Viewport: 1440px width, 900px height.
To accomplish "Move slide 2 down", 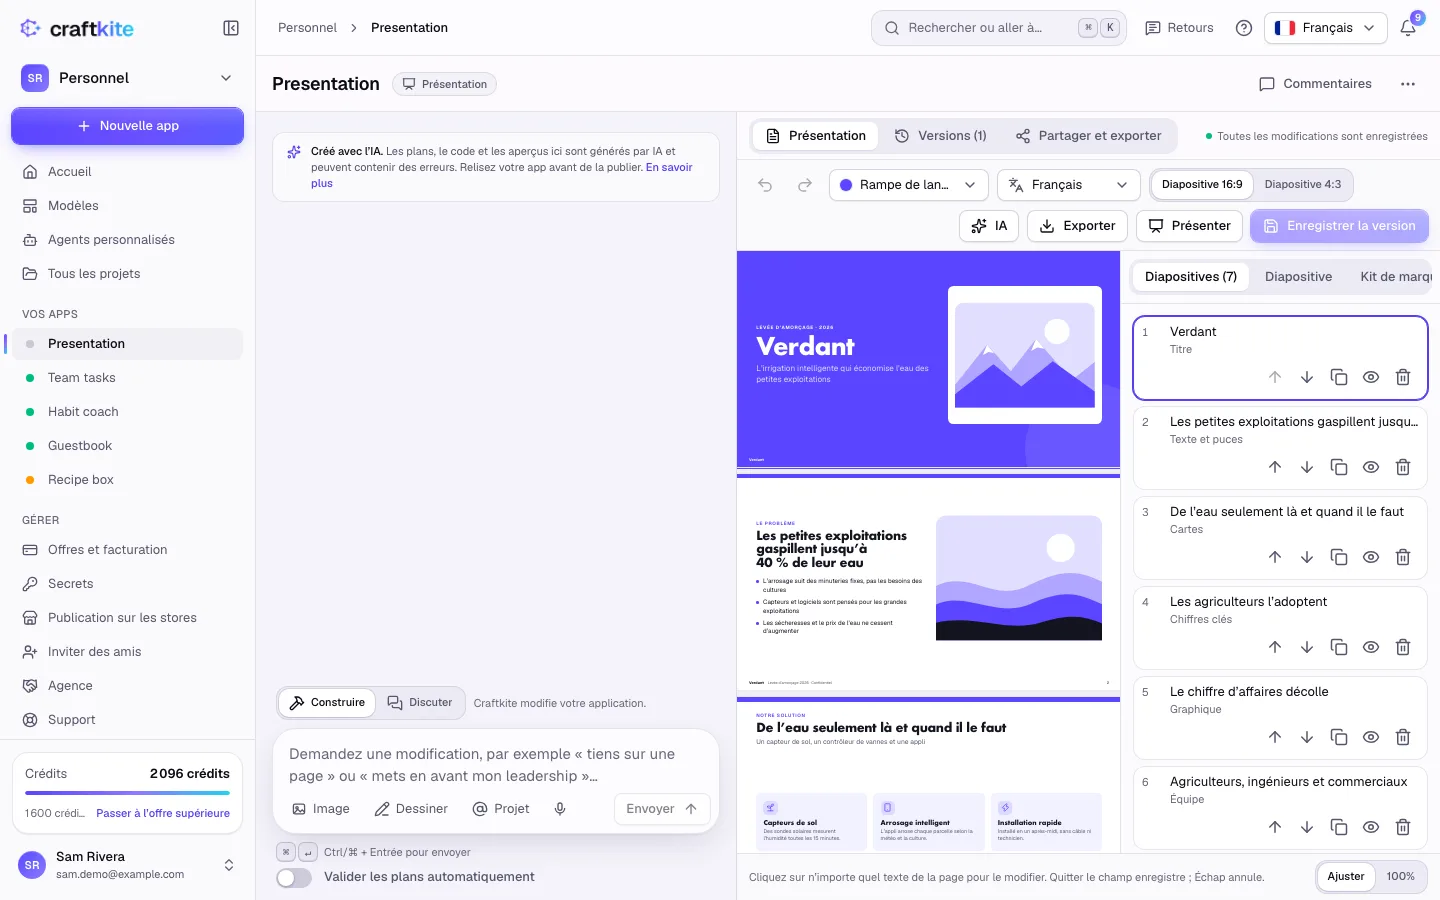I will pyautogui.click(x=1307, y=467).
